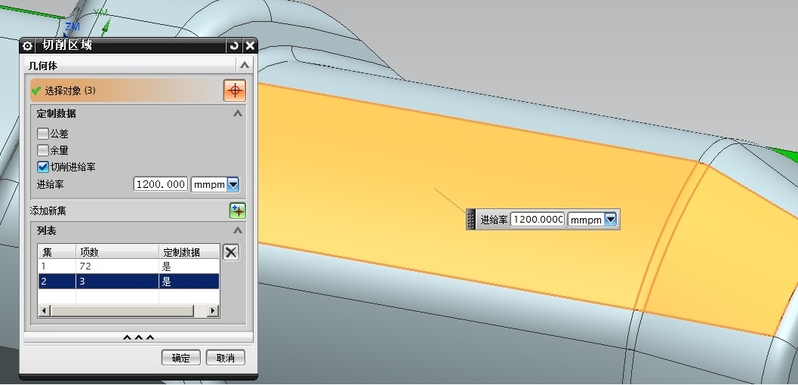Uncheck the 切削进给率 checkbox
The image size is (798, 385).
pyautogui.click(x=43, y=167)
